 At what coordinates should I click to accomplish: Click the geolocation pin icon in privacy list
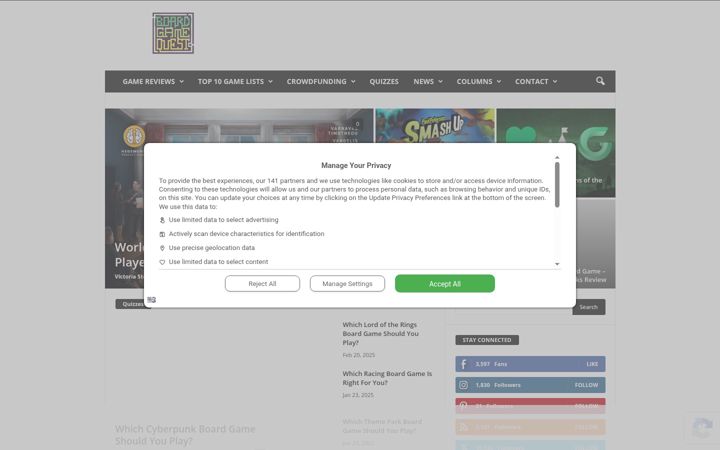click(x=162, y=248)
